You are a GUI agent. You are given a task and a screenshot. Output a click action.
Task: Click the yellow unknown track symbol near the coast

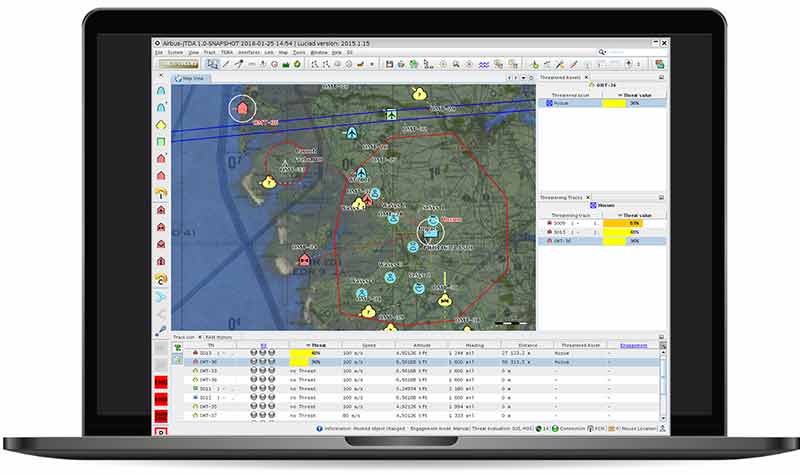point(267,182)
